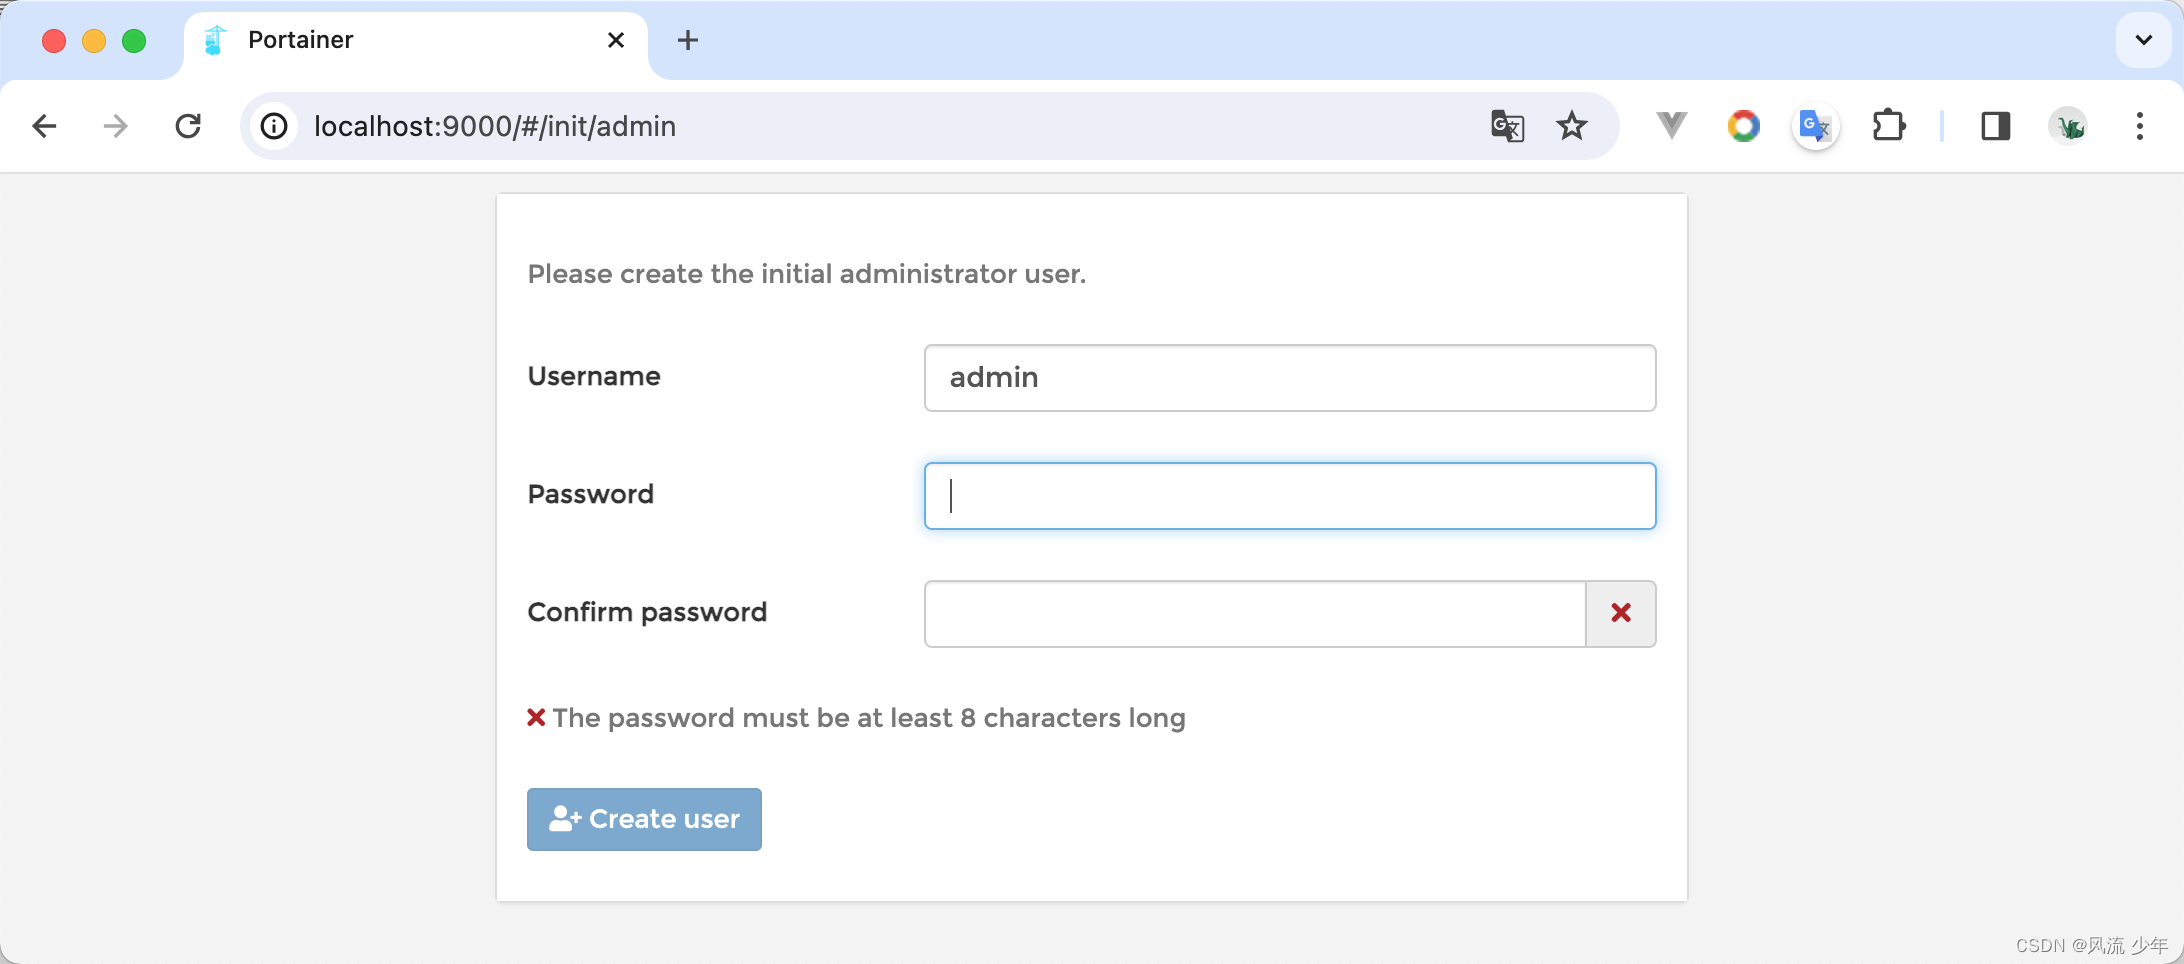Click the browser Forward arrow

pyautogui.click(x=116, y=126)
